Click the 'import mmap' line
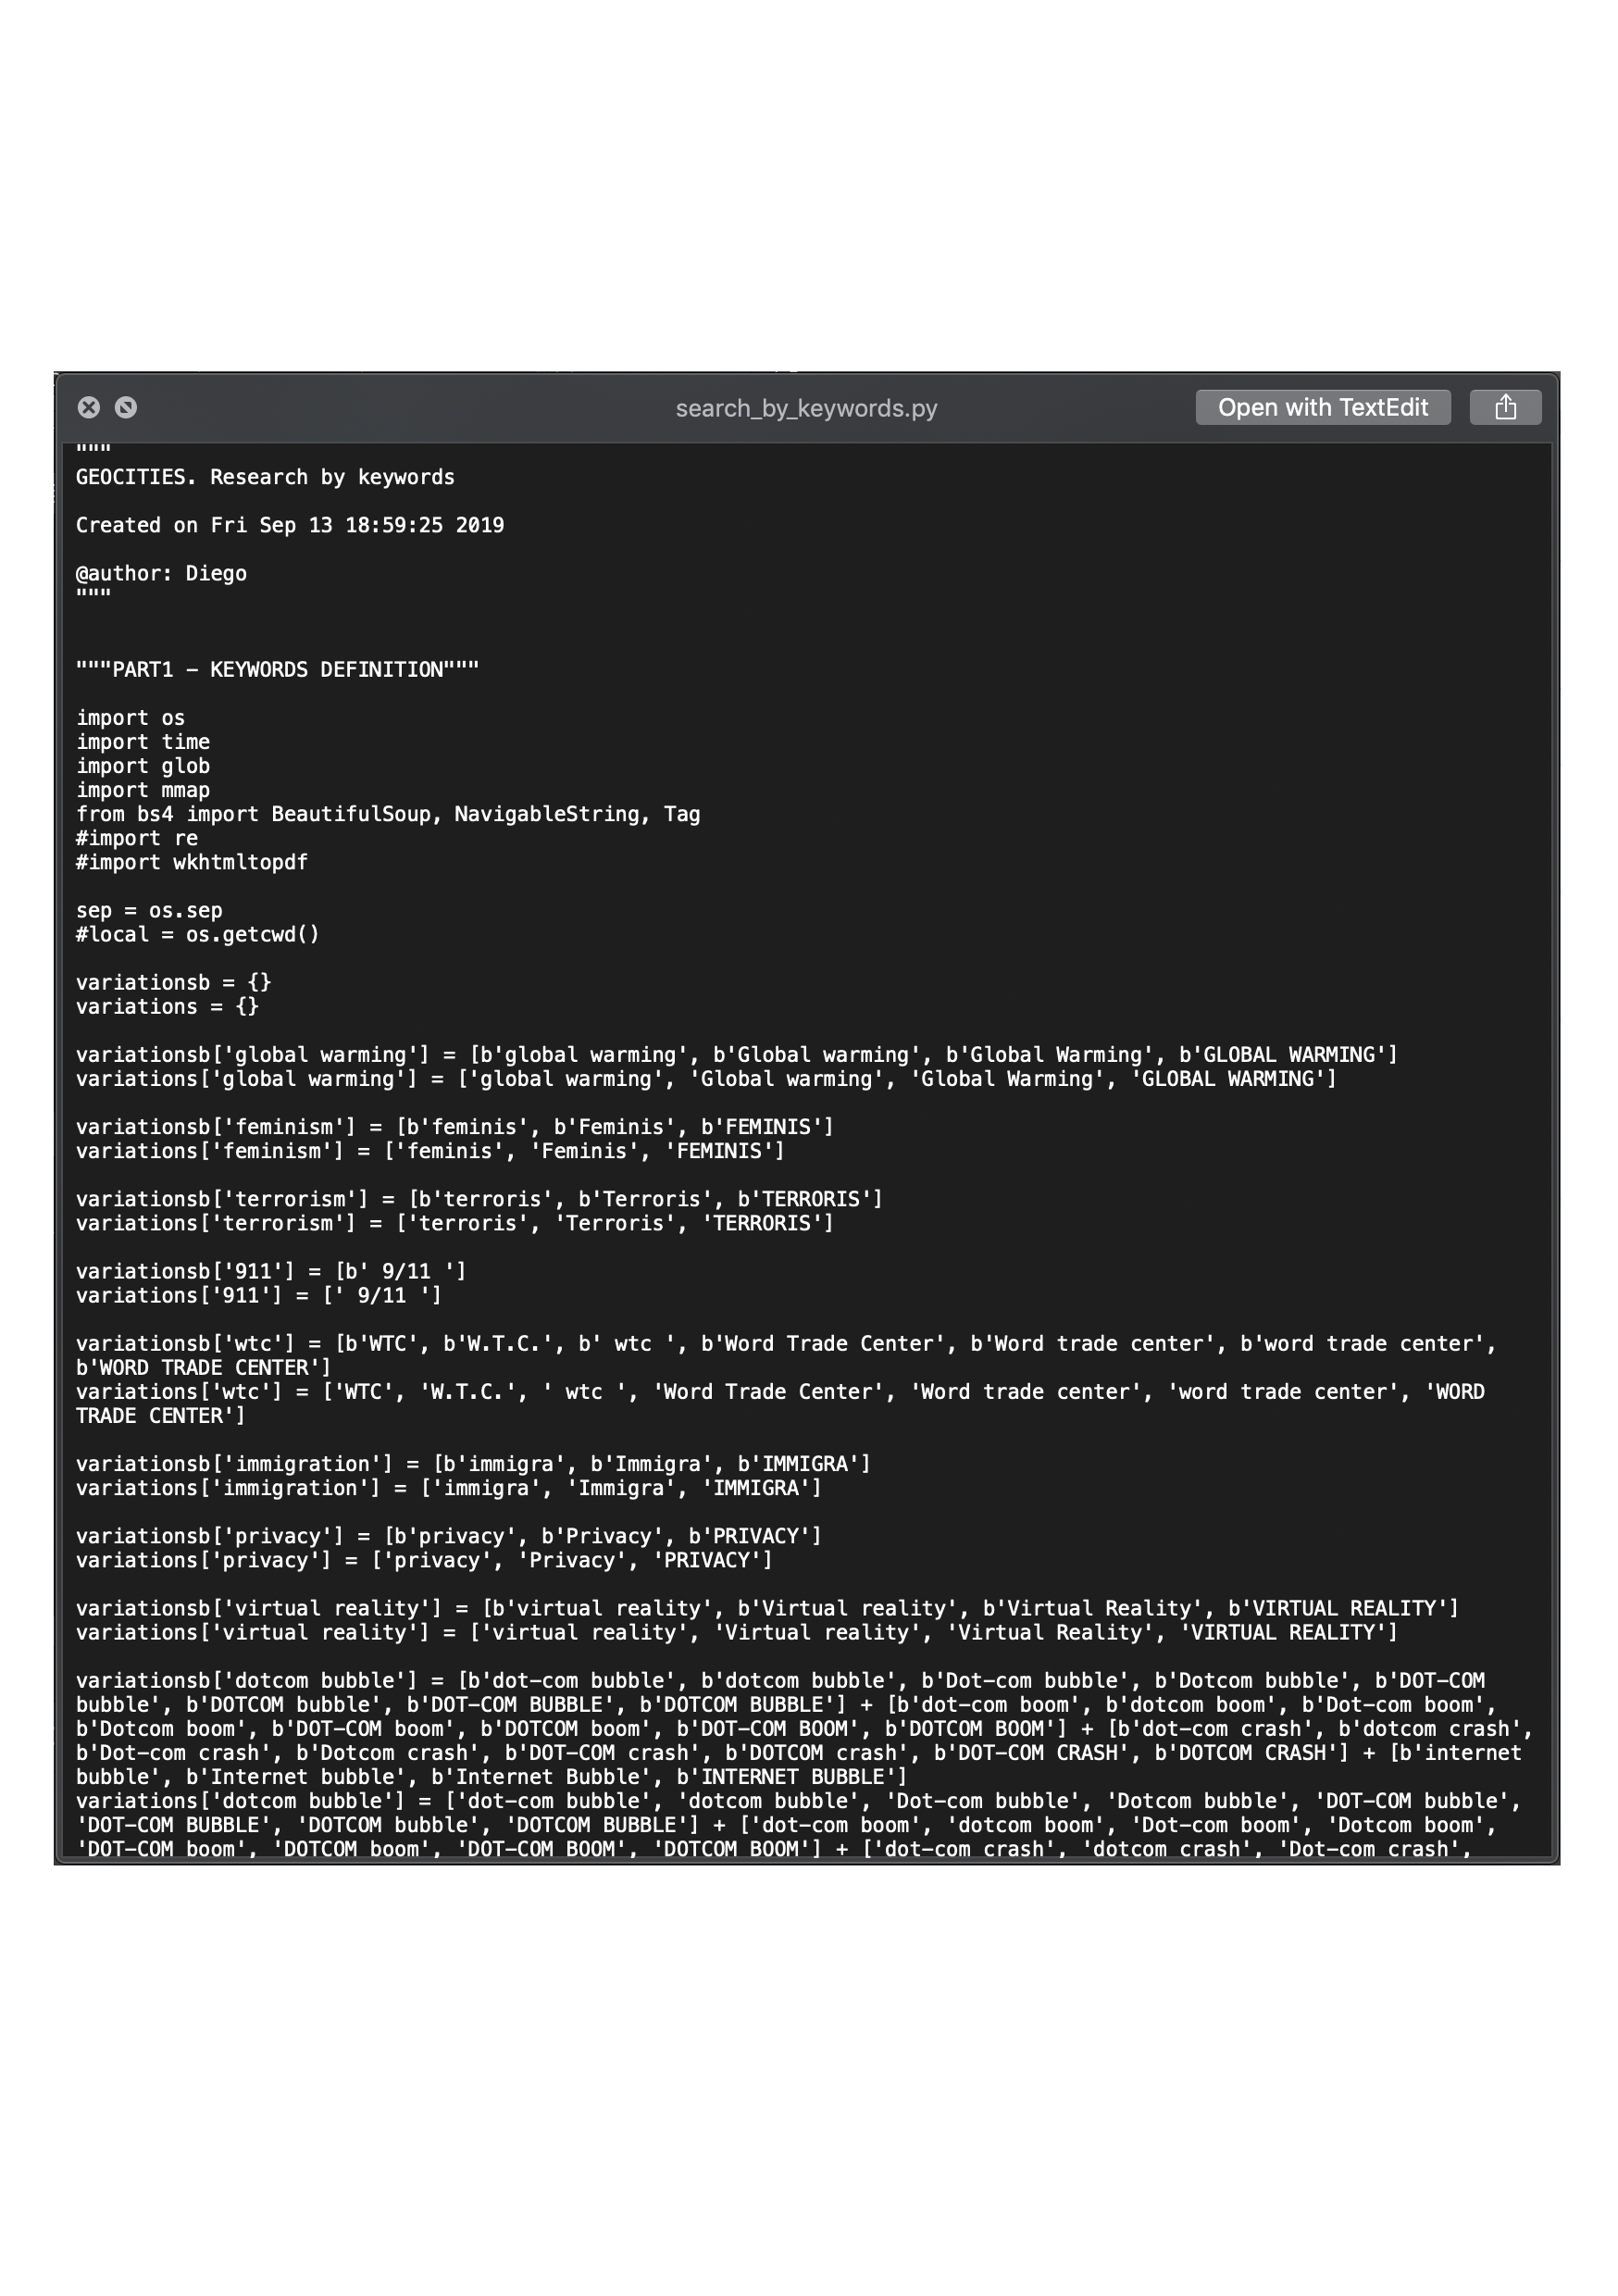 point(143,790)
